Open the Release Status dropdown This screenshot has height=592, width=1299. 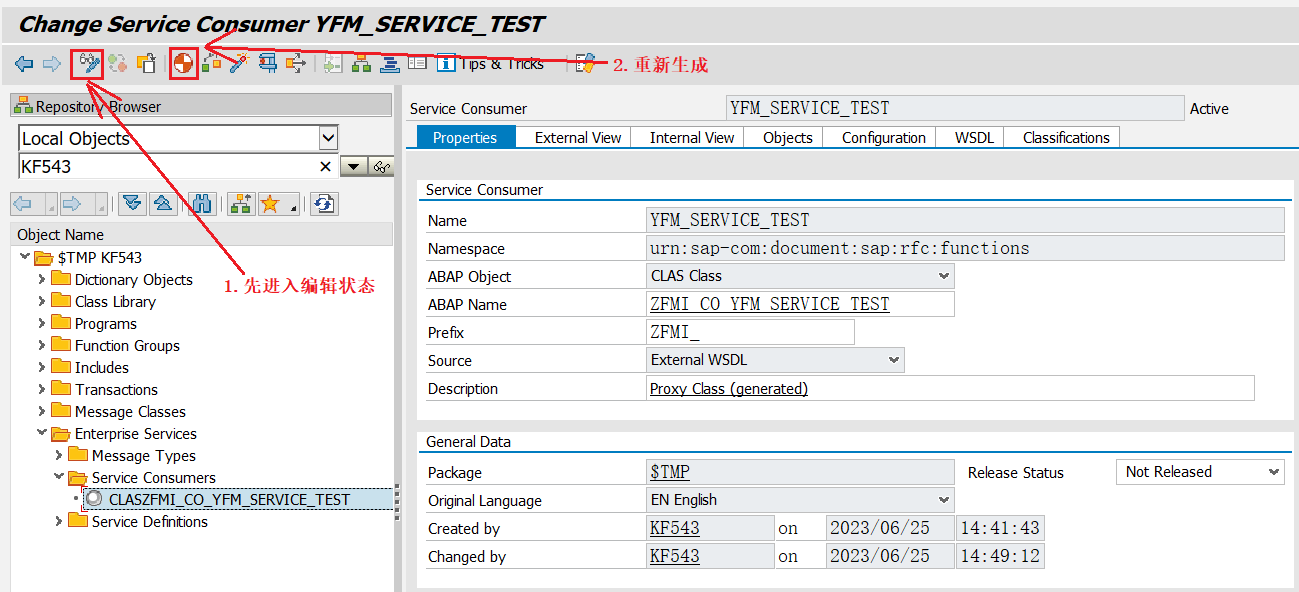pos(1273,472)
